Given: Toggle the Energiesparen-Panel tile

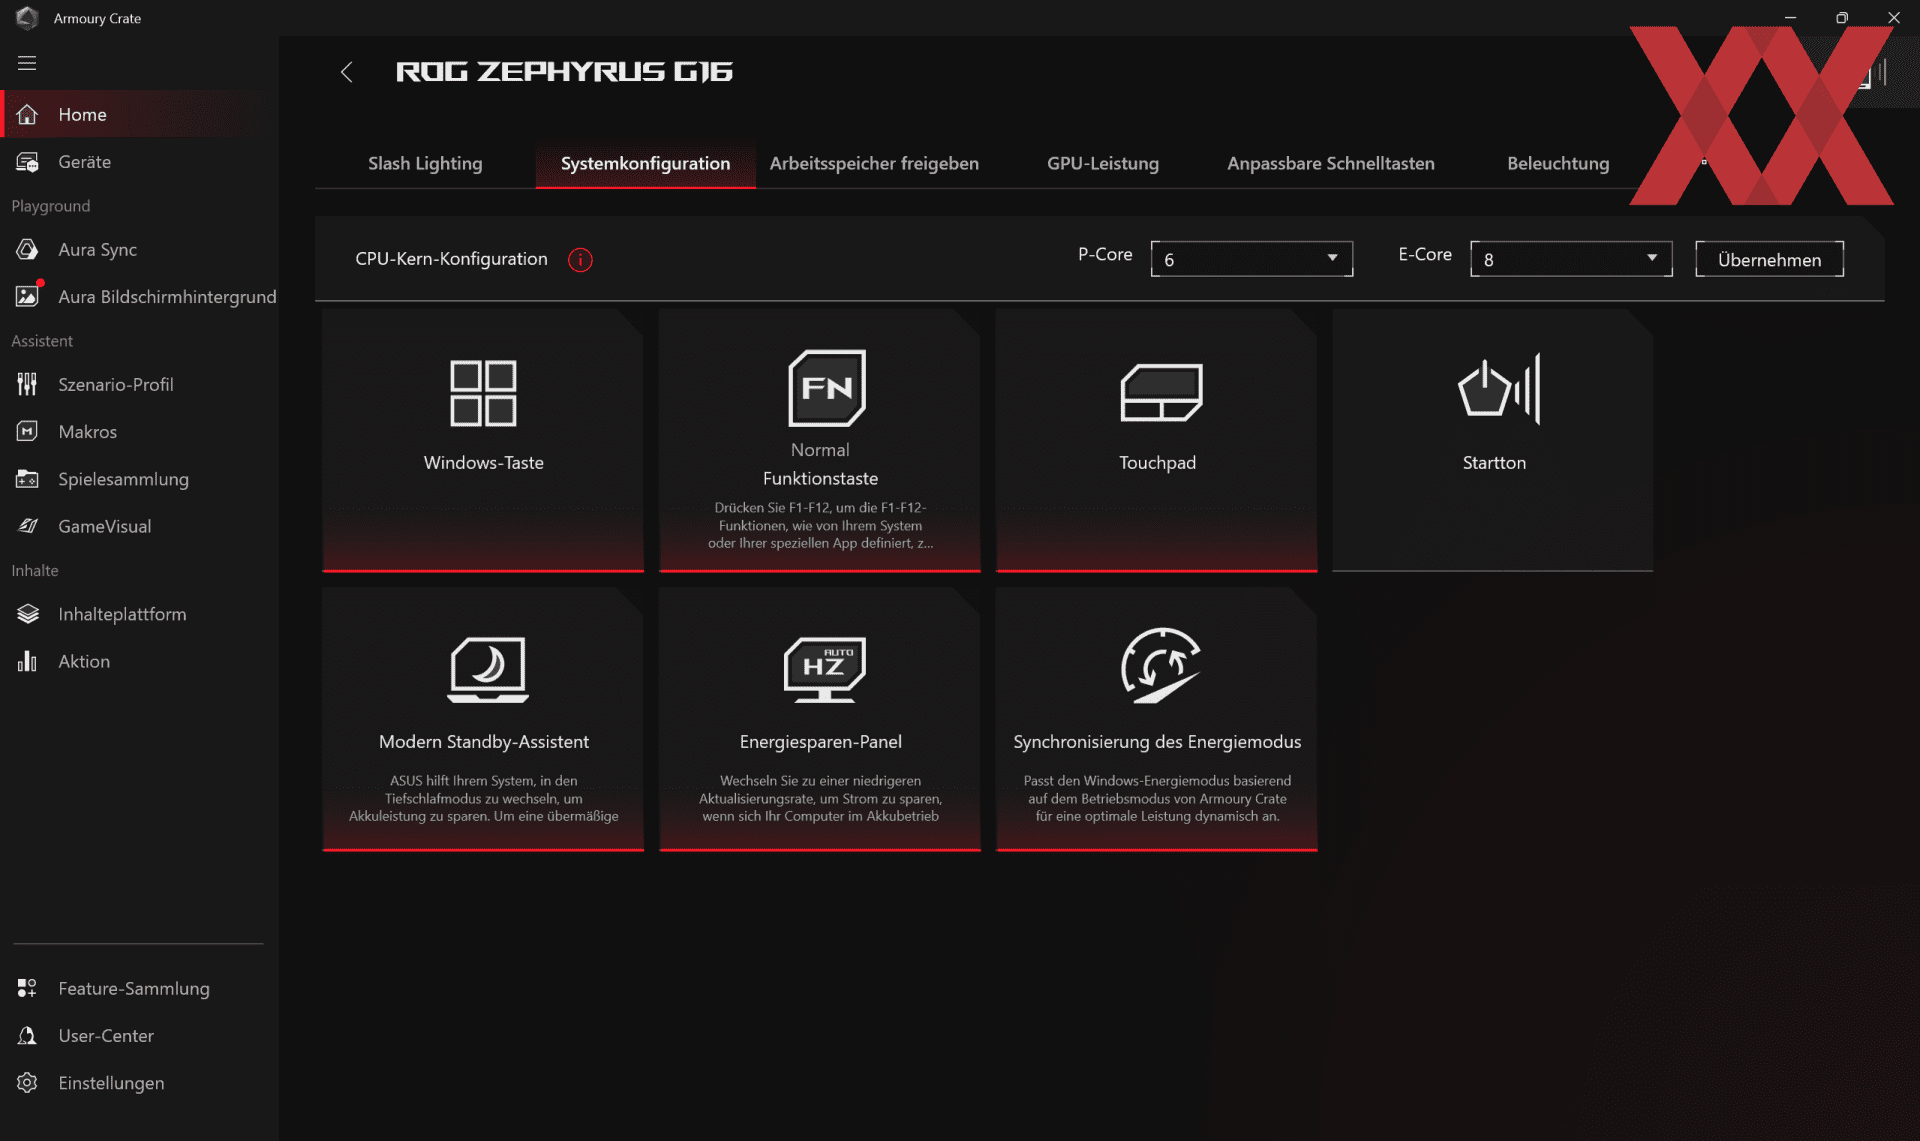Looking at the screenshot, I should (x=820, y=720).
